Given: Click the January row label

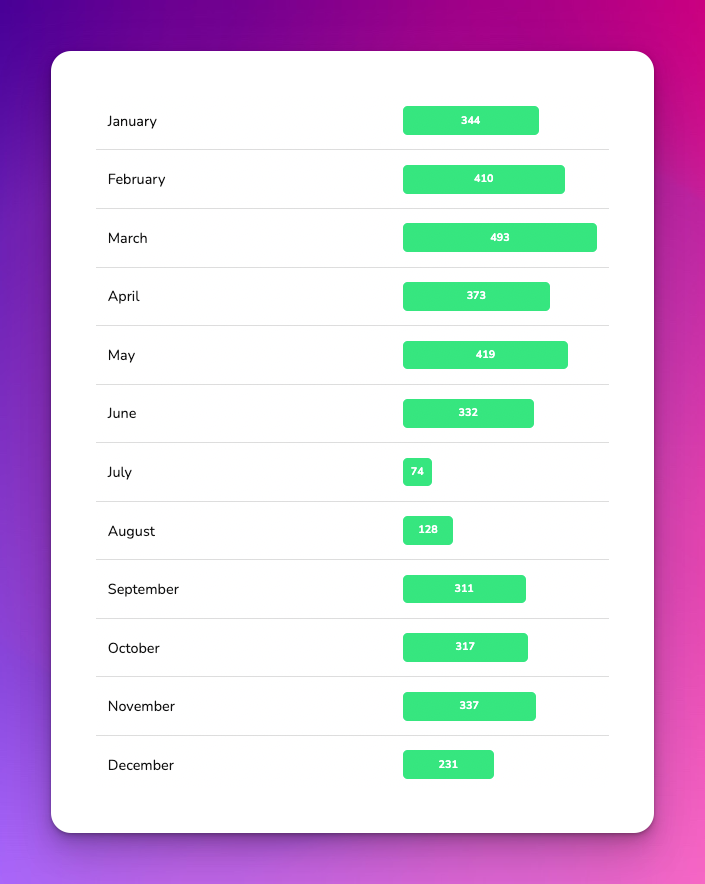Looking at the screenshot, I should [132, 121].
